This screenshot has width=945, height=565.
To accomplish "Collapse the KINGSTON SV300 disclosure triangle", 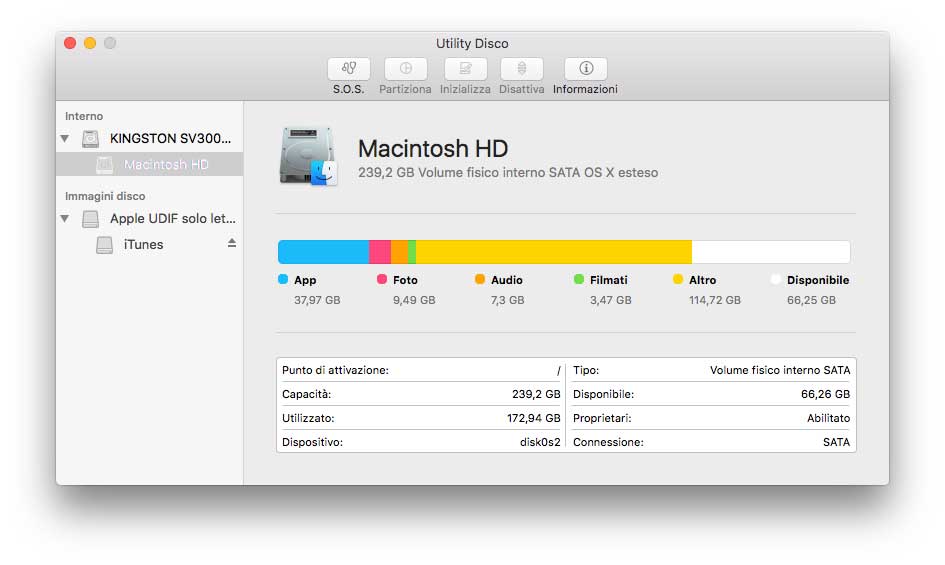I will tap(65, 139).
